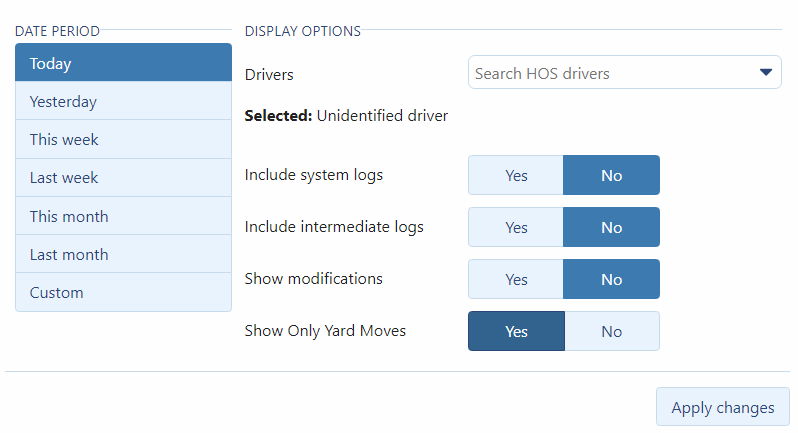Turn on Show modifications with Yes

point(516,279)
